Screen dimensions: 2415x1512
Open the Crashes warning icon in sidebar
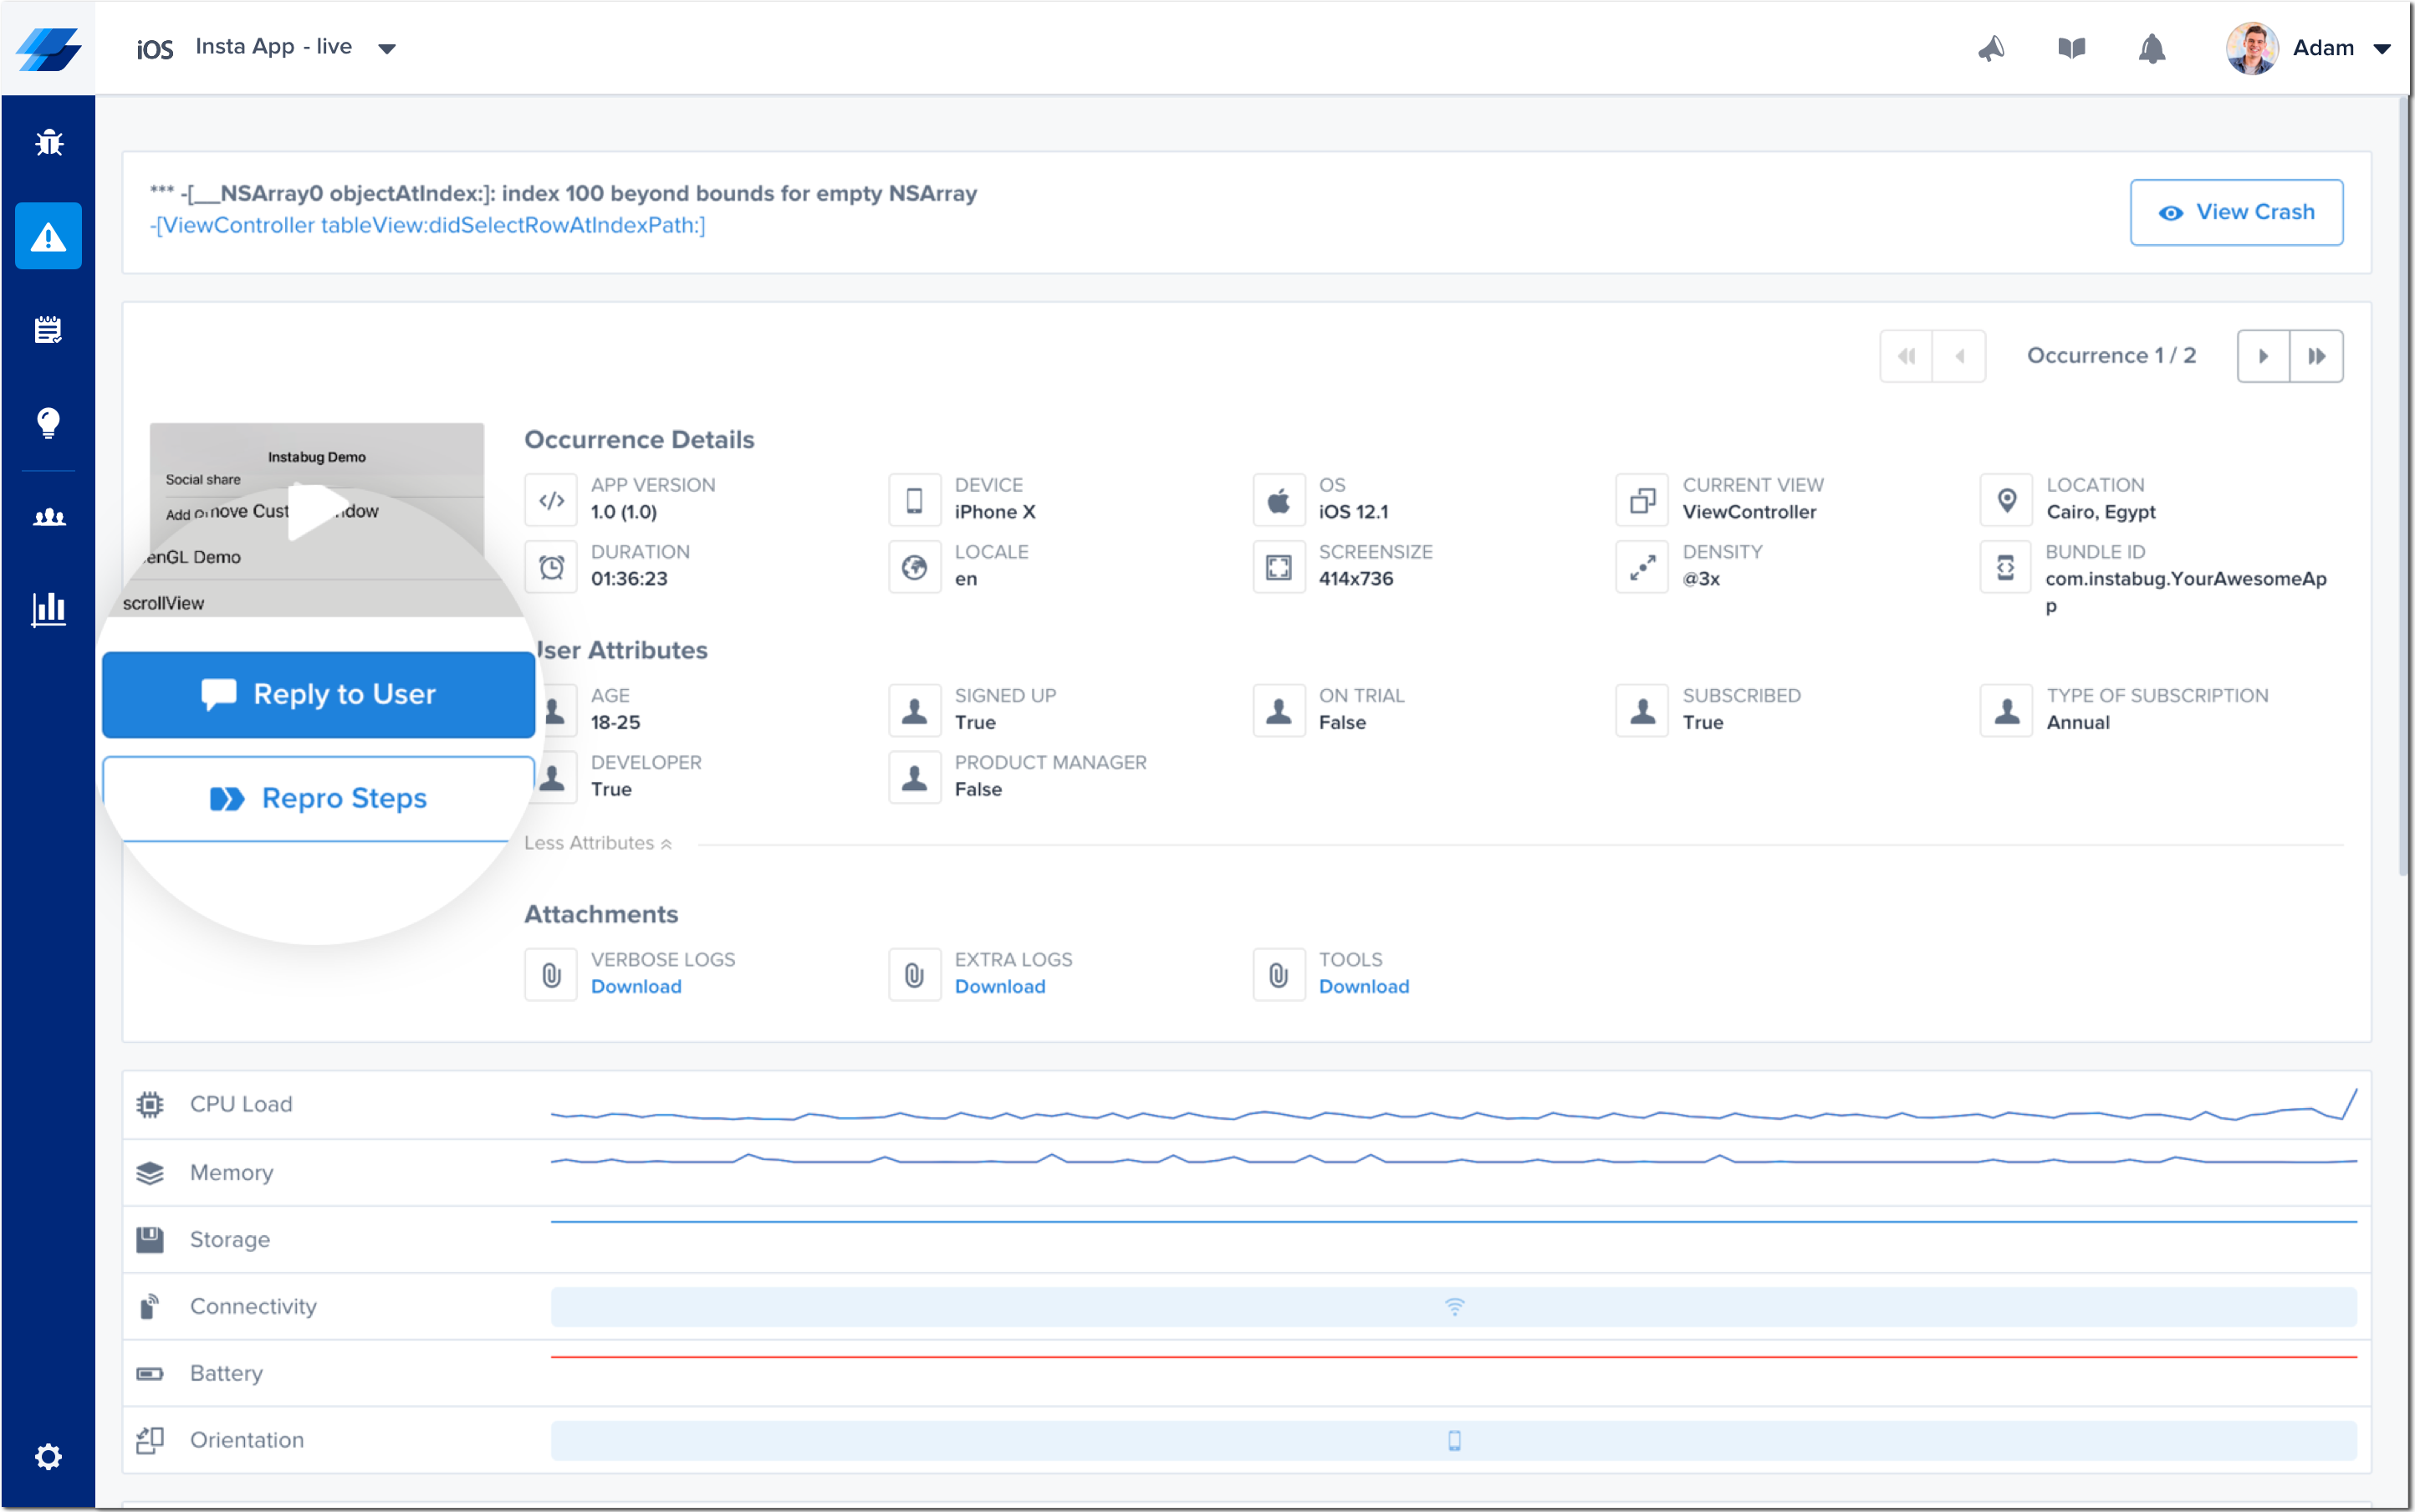coord(48,237)
